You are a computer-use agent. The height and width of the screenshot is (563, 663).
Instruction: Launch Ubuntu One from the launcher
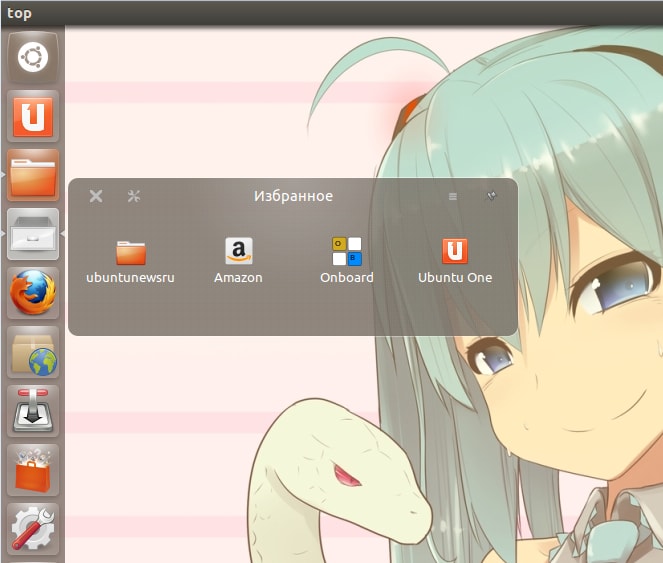tap(33, 116)
